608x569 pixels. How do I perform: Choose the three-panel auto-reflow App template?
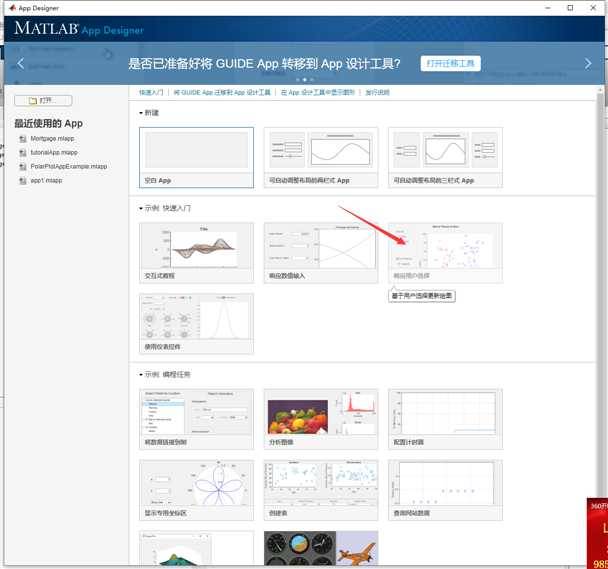[x=445, y=157]
